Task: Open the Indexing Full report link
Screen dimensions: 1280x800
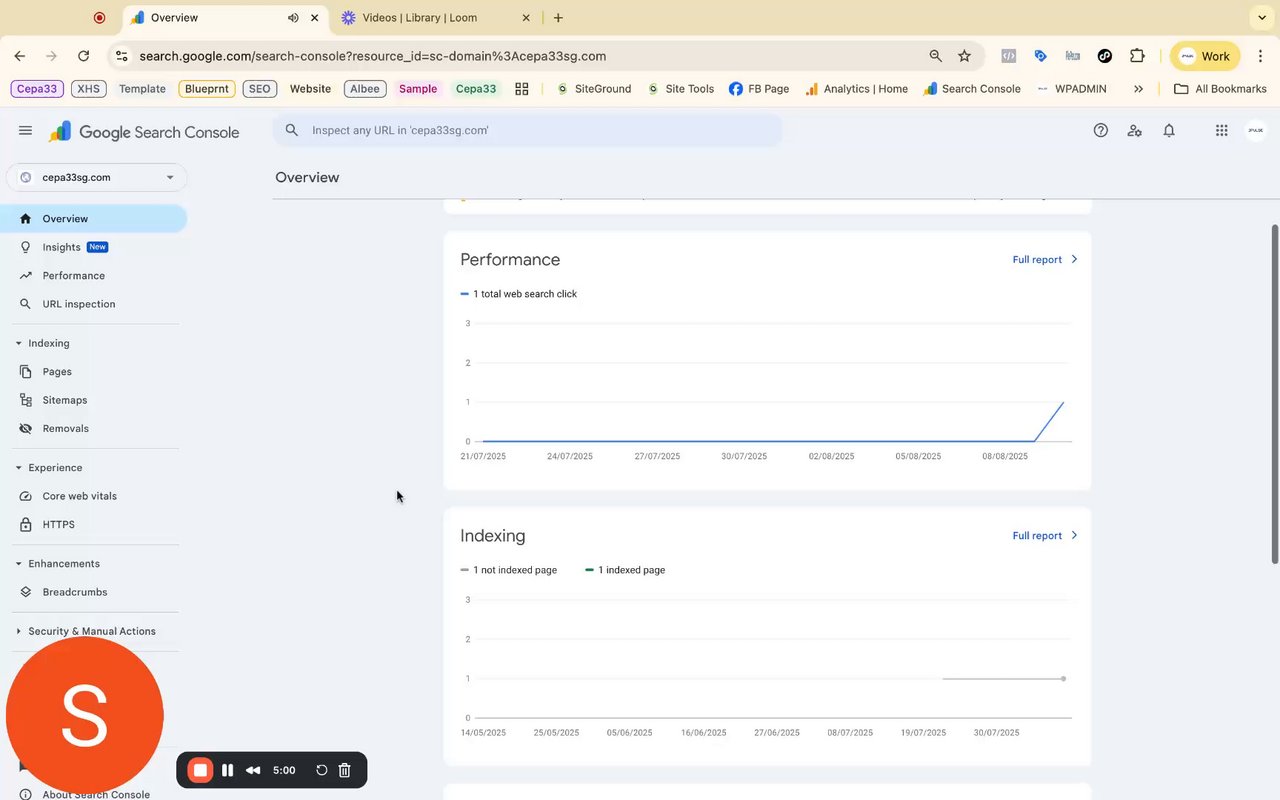Action: point(1044,535)
